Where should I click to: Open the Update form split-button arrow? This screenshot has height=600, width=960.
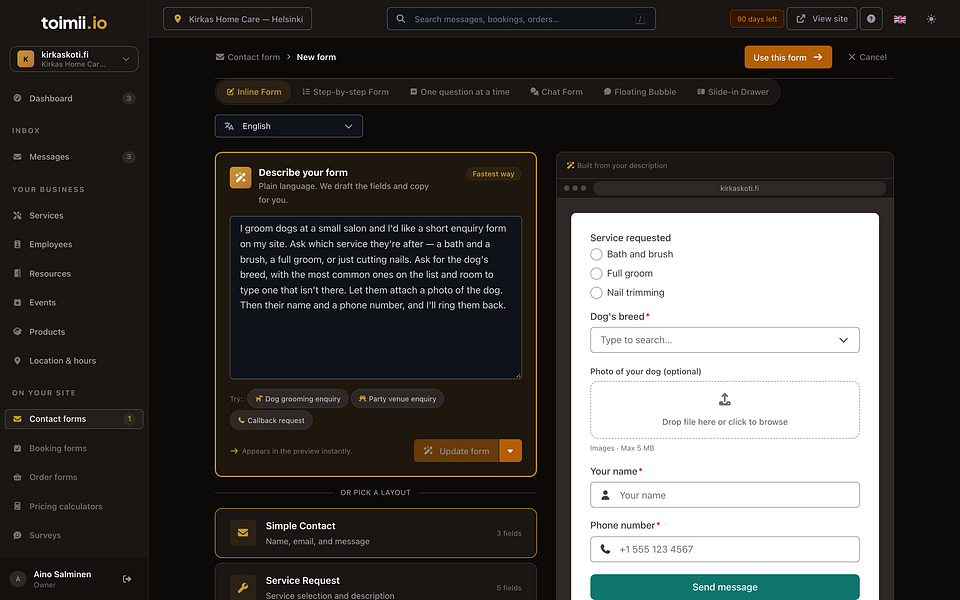510,451
